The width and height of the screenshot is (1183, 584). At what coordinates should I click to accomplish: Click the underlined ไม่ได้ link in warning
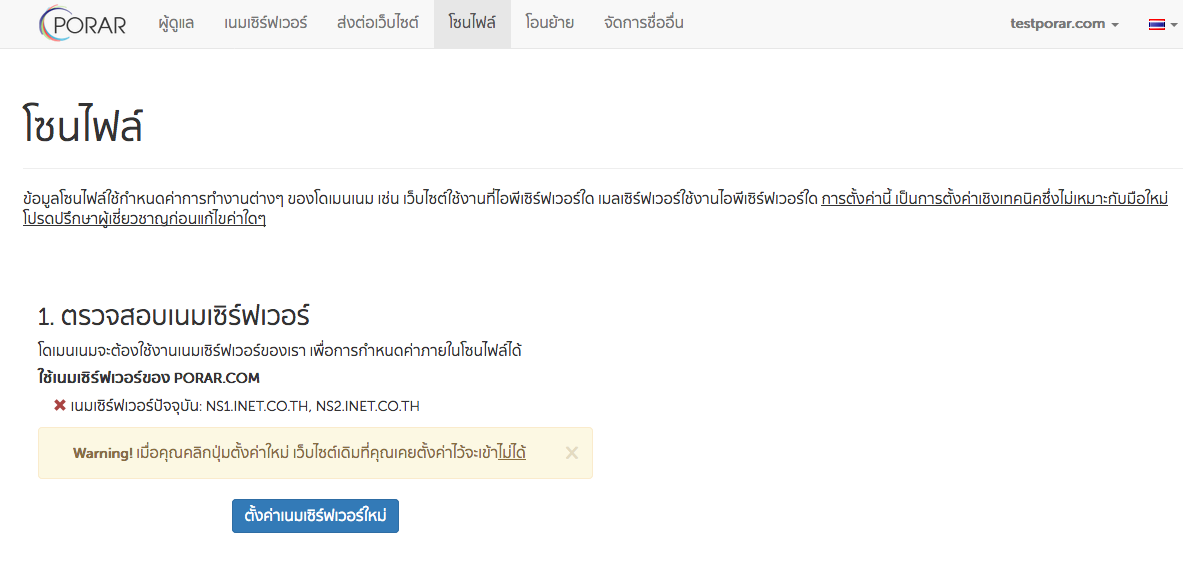(511, 453)
